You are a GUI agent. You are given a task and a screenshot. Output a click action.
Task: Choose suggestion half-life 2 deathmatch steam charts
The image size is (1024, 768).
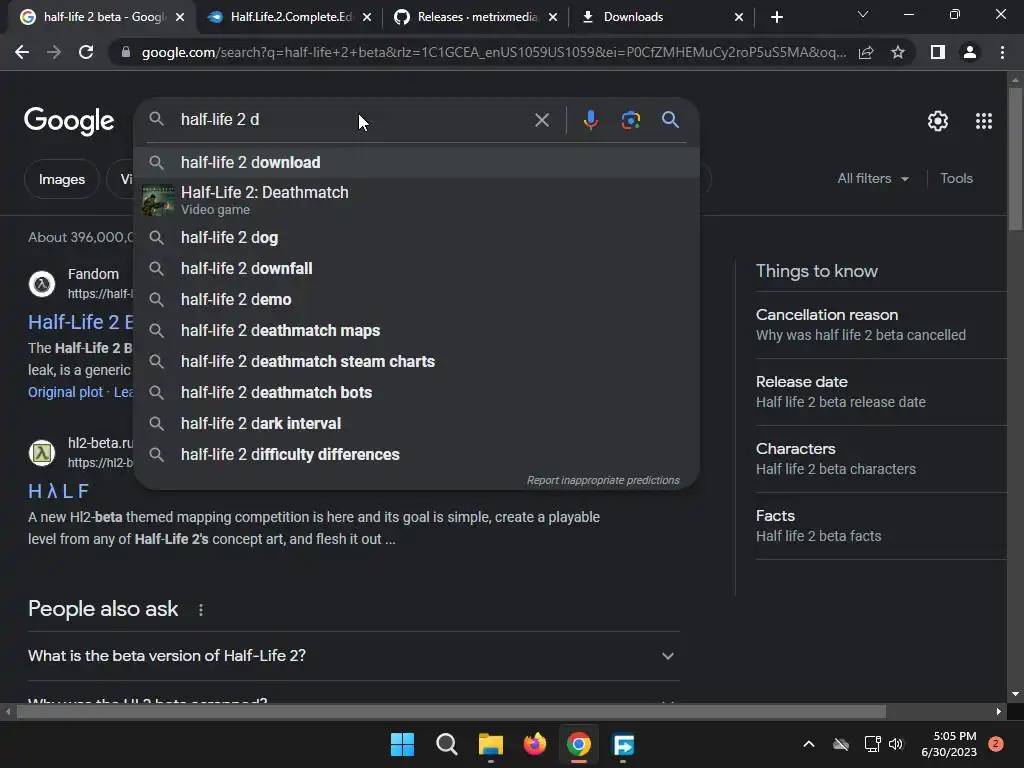tap(417, 361)
